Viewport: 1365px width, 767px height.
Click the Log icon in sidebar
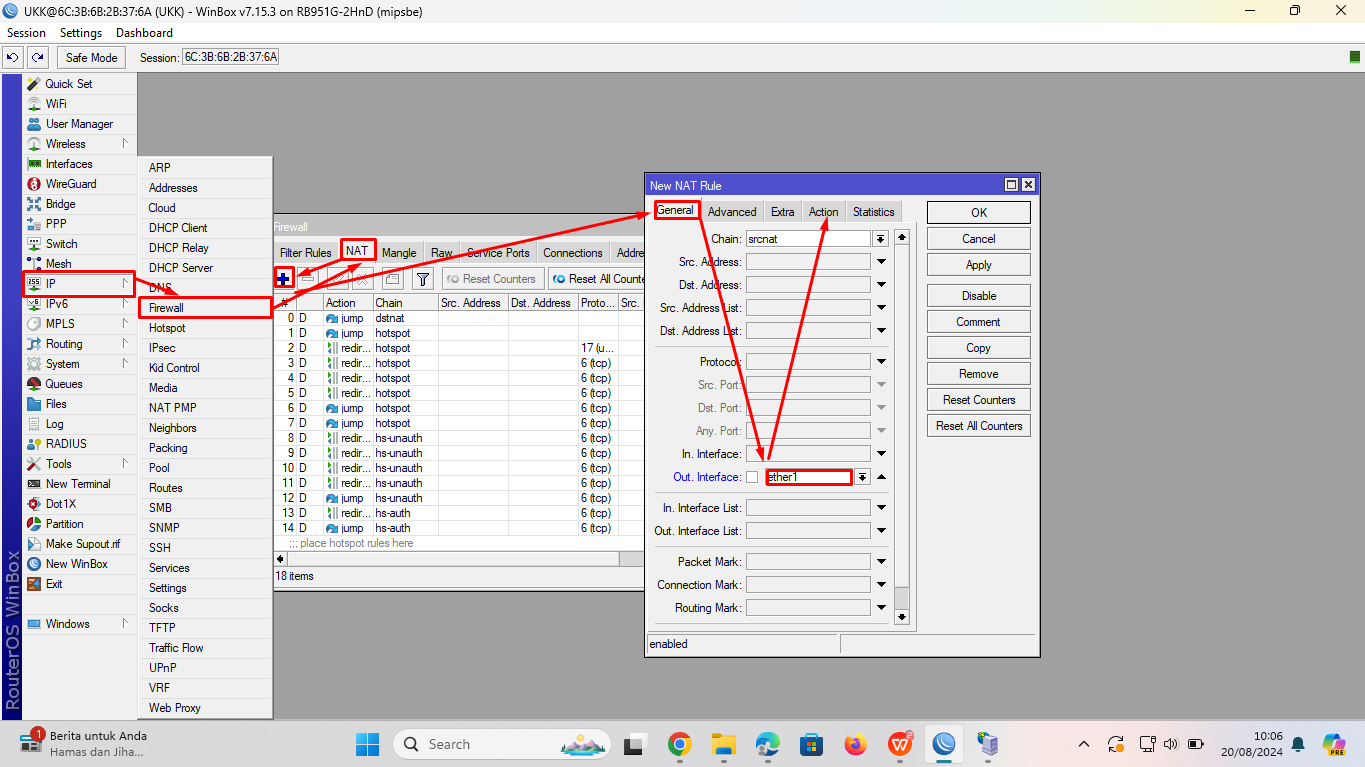[x=34, y=424]
